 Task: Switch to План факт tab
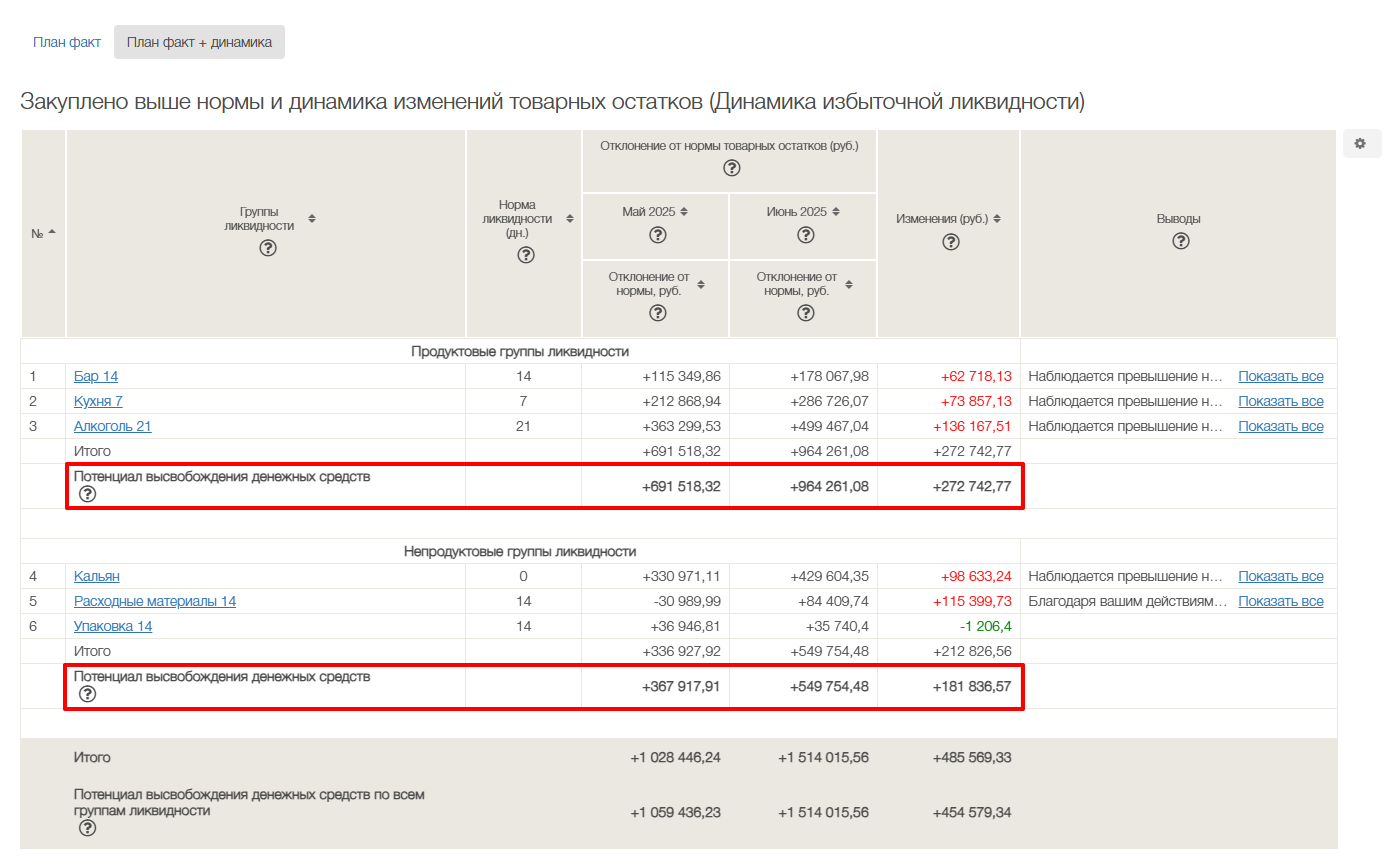pos(67,42)
